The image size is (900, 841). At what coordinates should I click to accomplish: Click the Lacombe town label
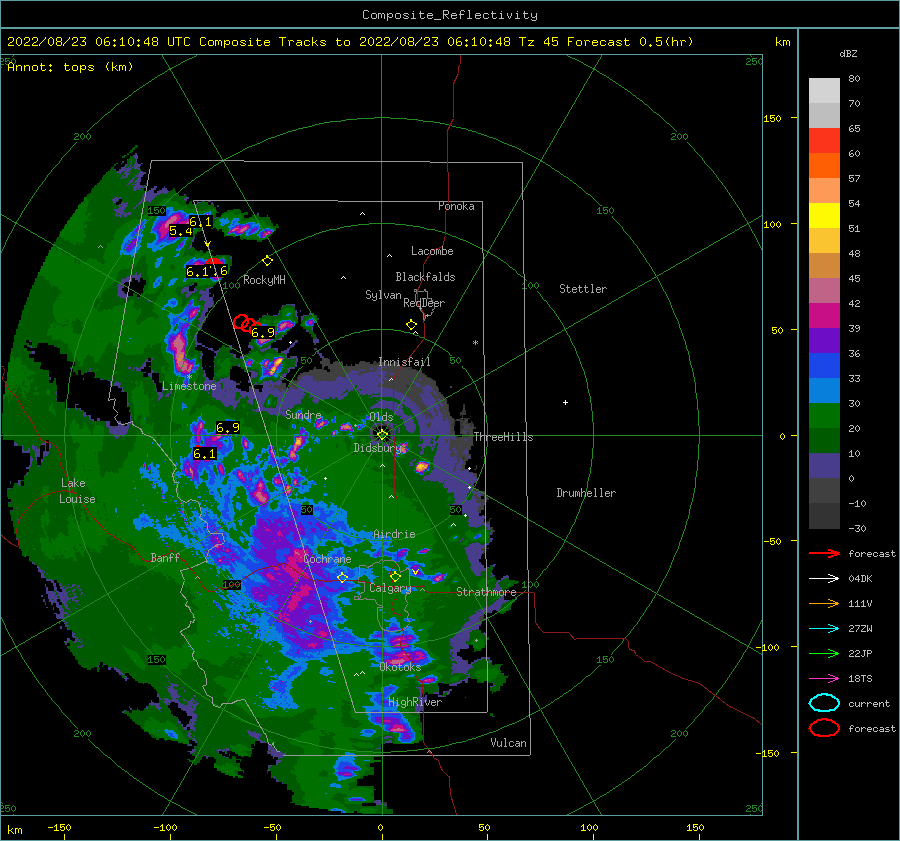click(x=432, y=251)
